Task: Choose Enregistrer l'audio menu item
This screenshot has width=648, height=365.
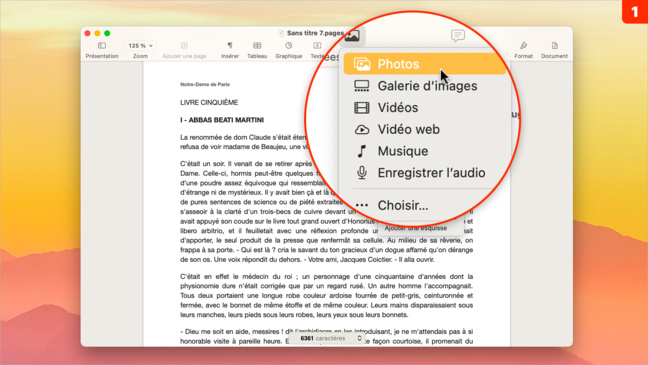Action: click(425, 173)
